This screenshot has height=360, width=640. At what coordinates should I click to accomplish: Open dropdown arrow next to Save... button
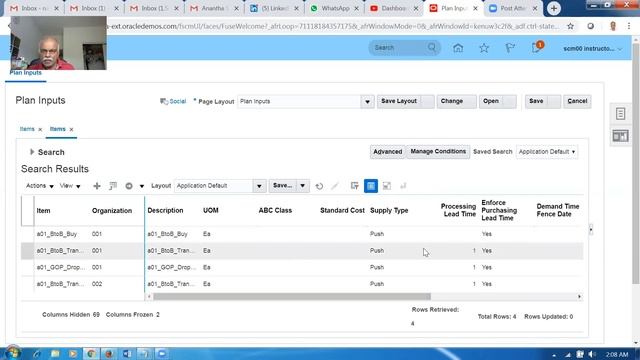pyautogui.click(x=302, y=186)
